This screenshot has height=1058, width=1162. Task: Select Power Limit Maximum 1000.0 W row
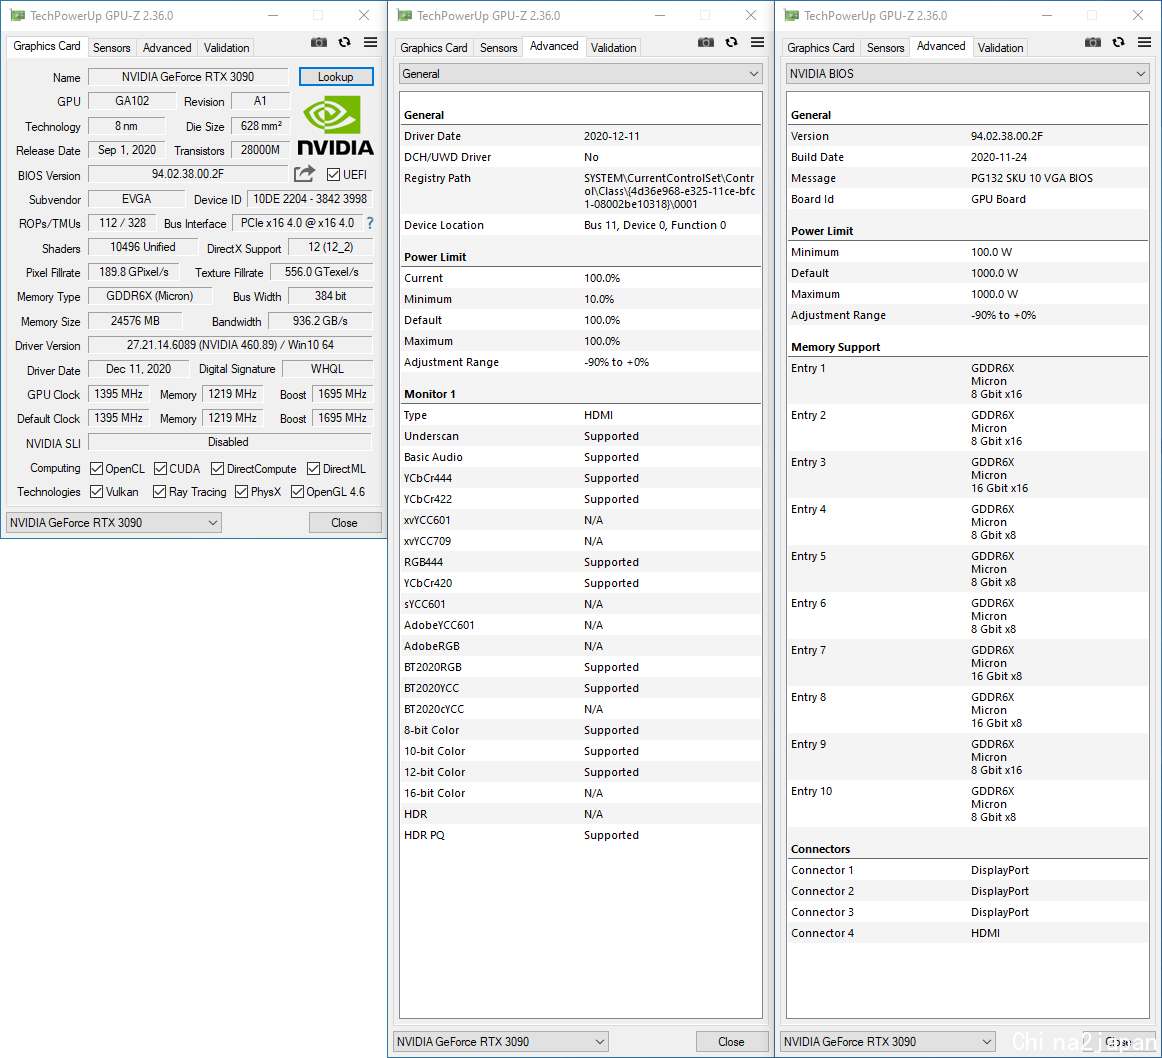(x=967, y=294)
